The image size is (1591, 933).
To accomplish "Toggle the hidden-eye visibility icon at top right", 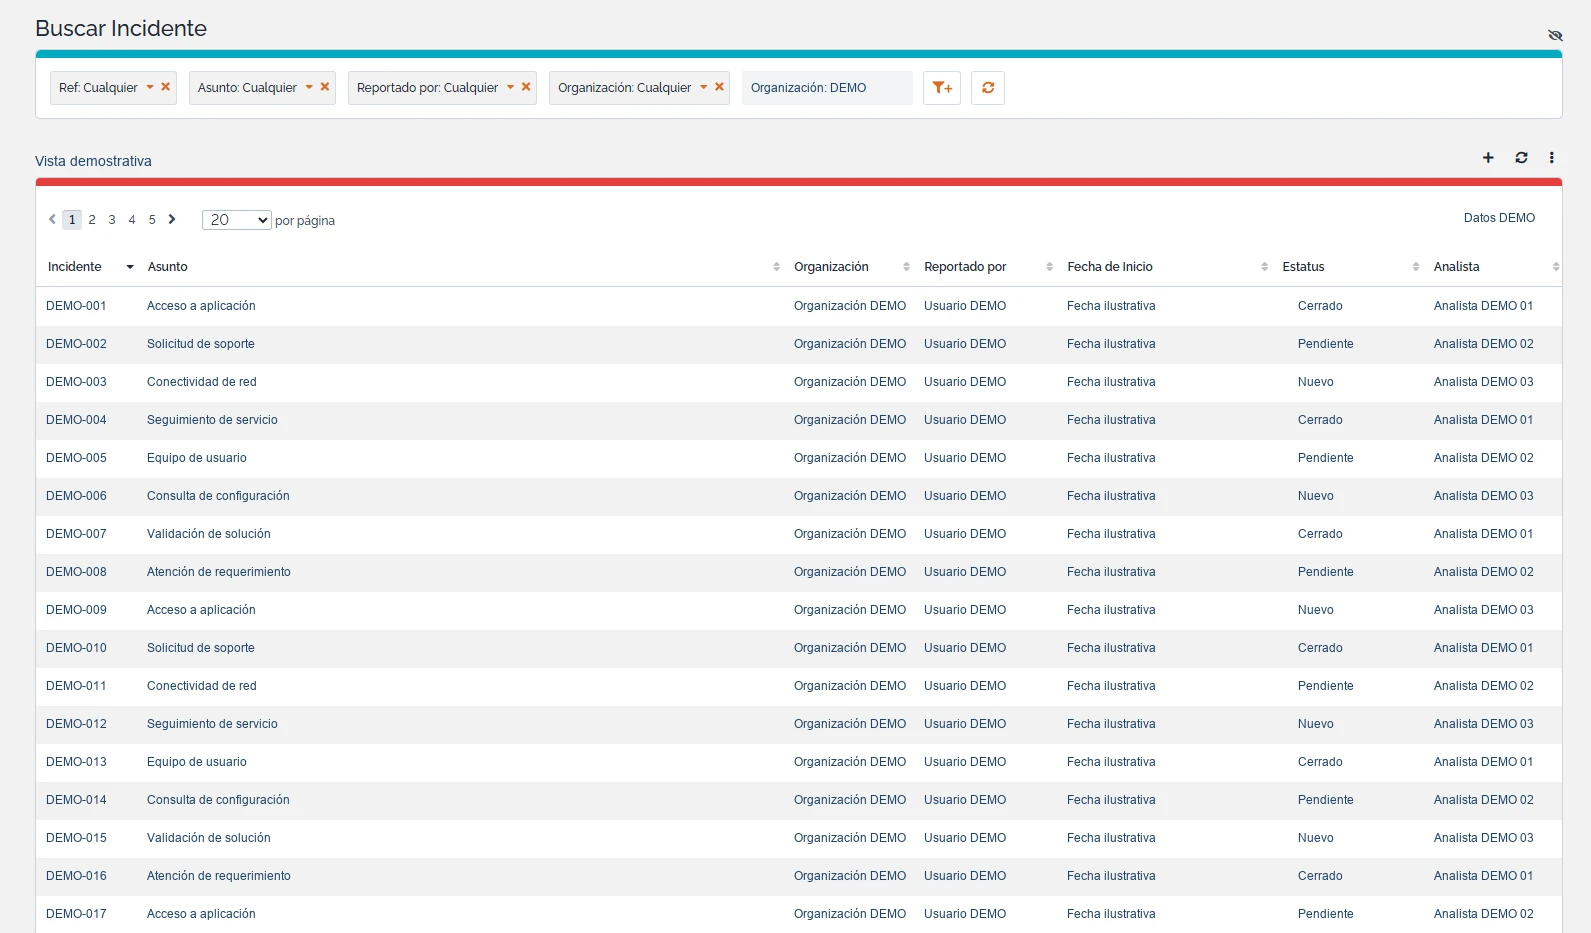I will 1555,35.
